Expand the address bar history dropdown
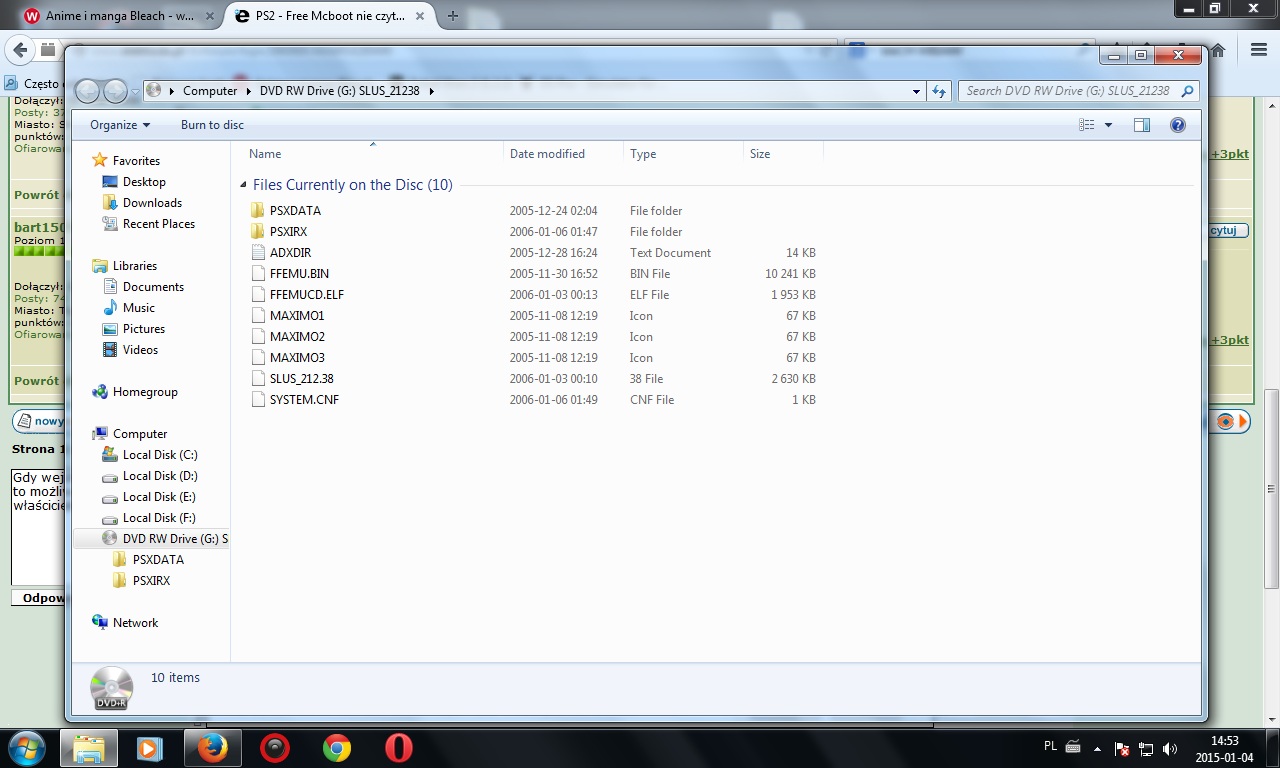 coord(916,91)
